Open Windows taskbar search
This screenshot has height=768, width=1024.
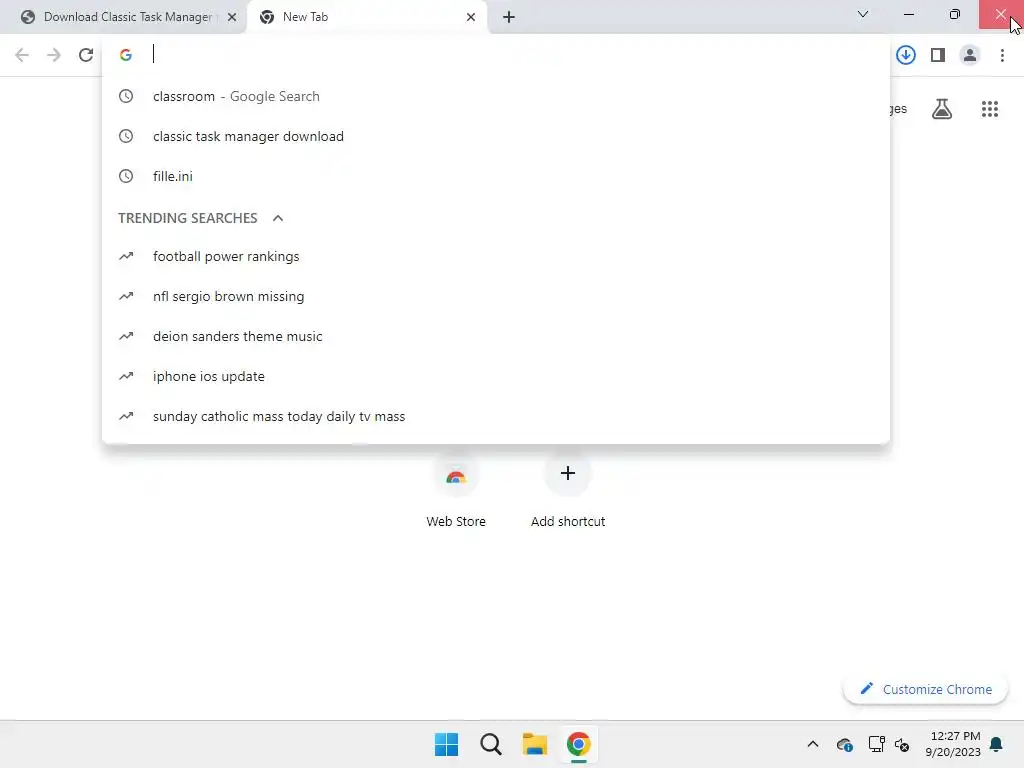490,744
